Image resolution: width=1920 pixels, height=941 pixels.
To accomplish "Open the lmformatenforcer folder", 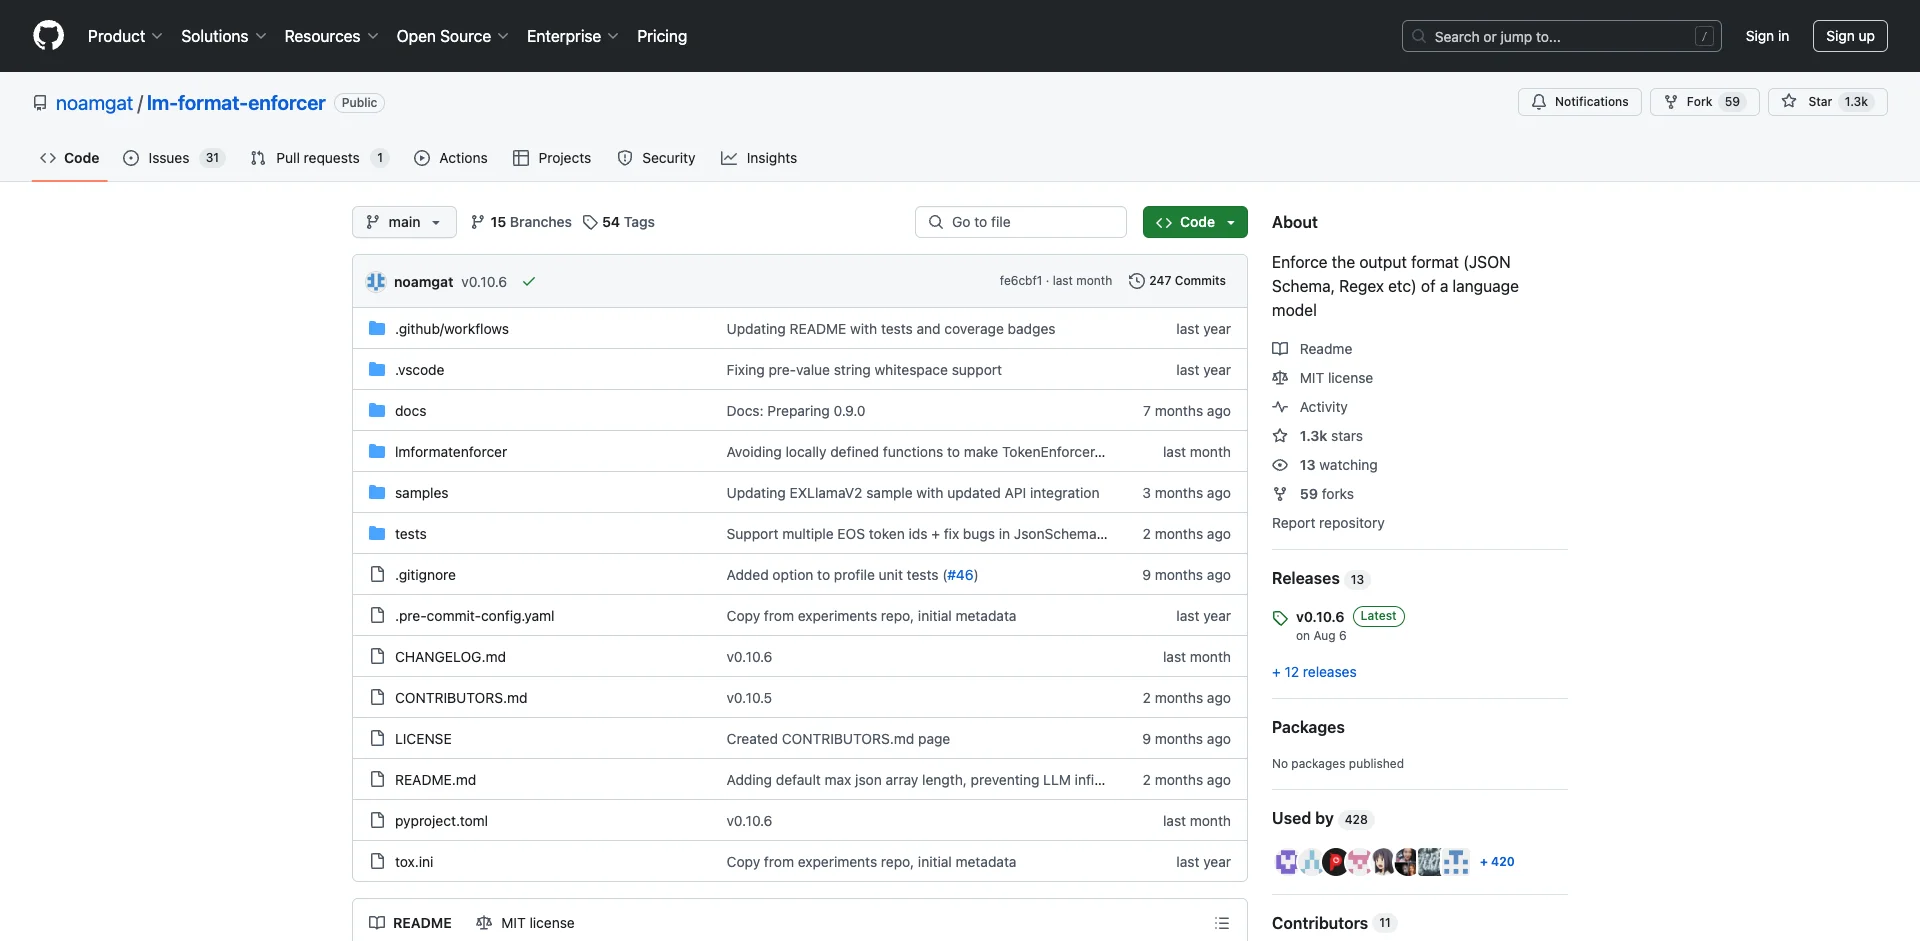I will [451, 452].
